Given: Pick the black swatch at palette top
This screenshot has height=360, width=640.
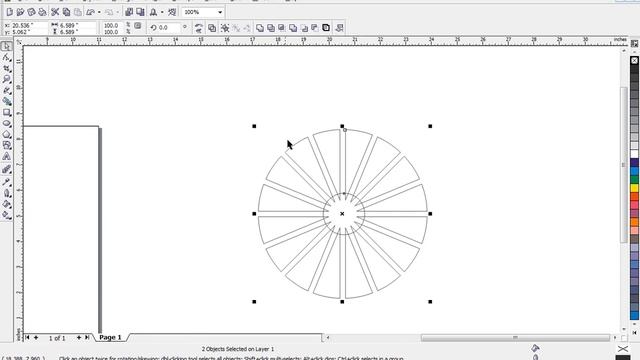Looking at the screenshot, I should [635, 69].
